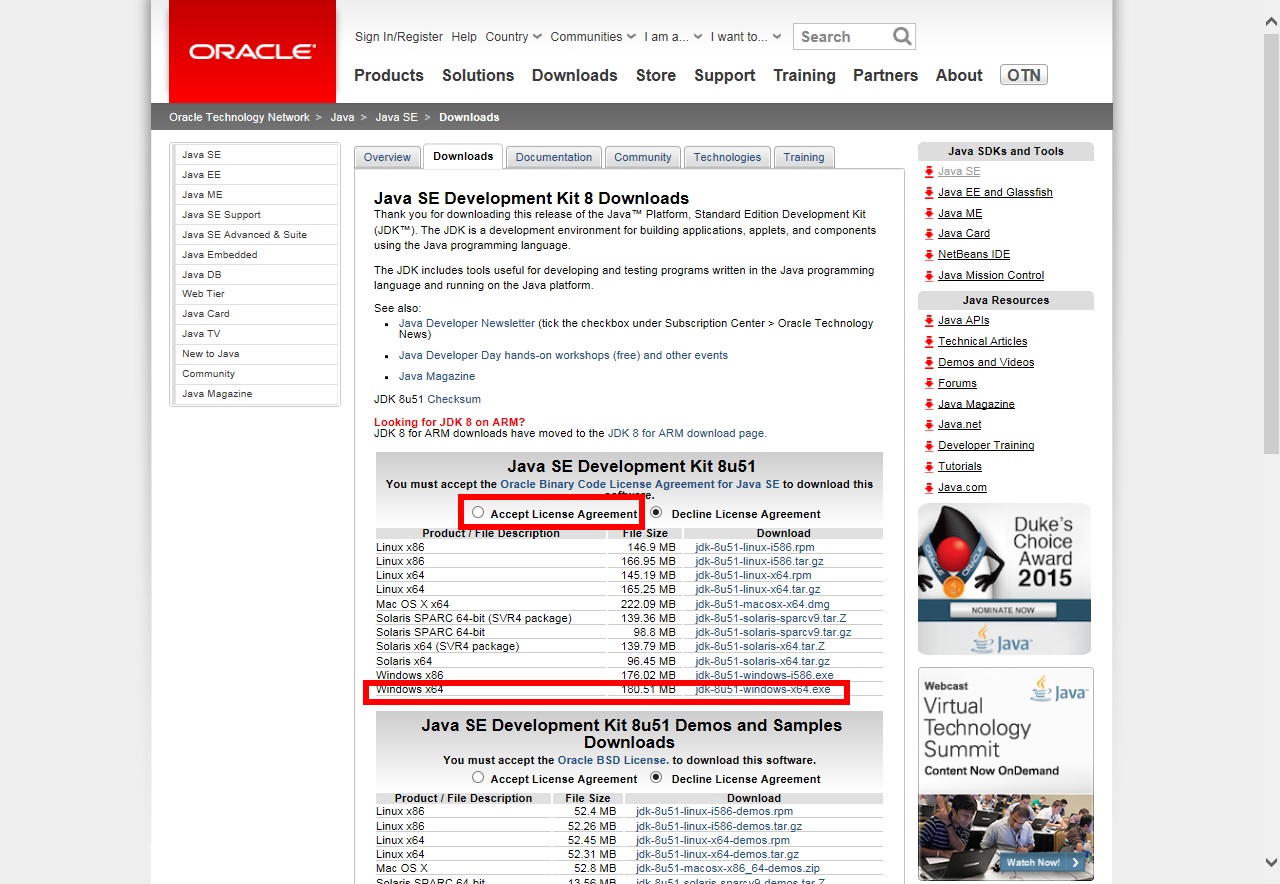This screenshot has width=1280, height=884.
Task: Open the Communities dropdown
Action: 593,37
